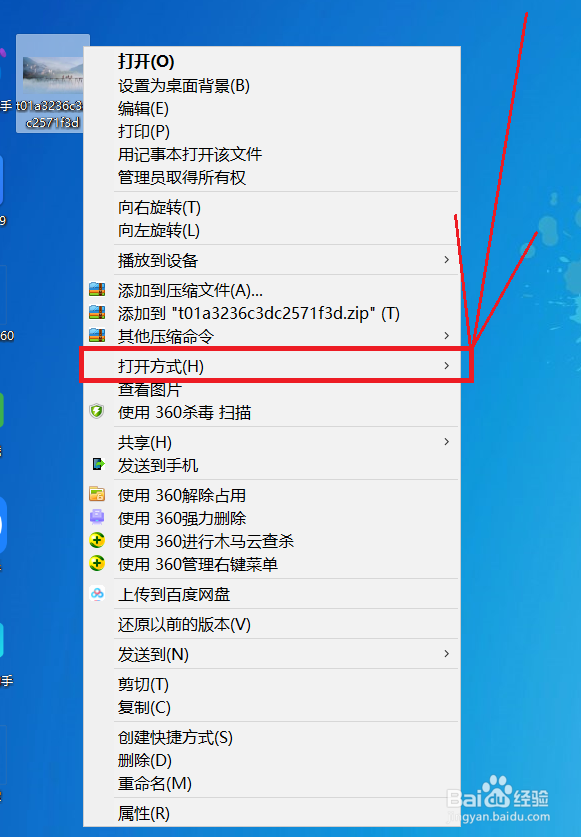582x837 pixels.
Task: Open 共享(H) menu entry
Action: [272, 442]
